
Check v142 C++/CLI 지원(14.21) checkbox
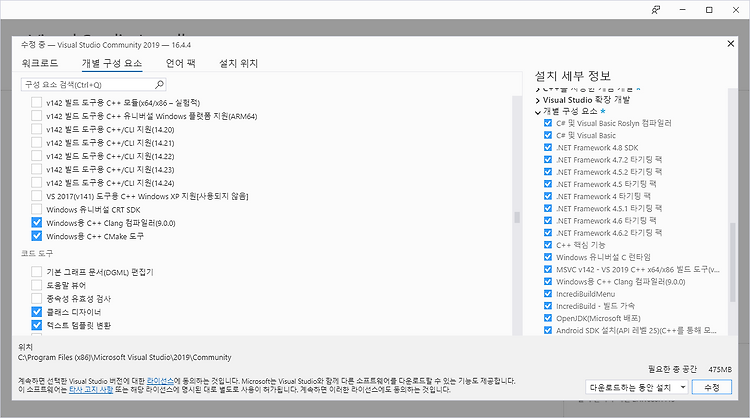[x=36, y=143]
